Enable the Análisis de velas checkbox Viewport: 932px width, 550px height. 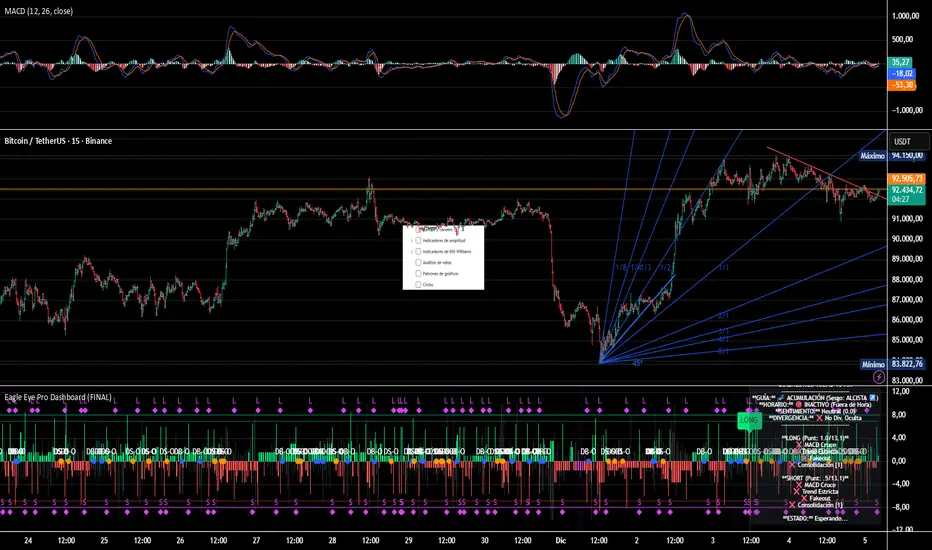(418, 262)
